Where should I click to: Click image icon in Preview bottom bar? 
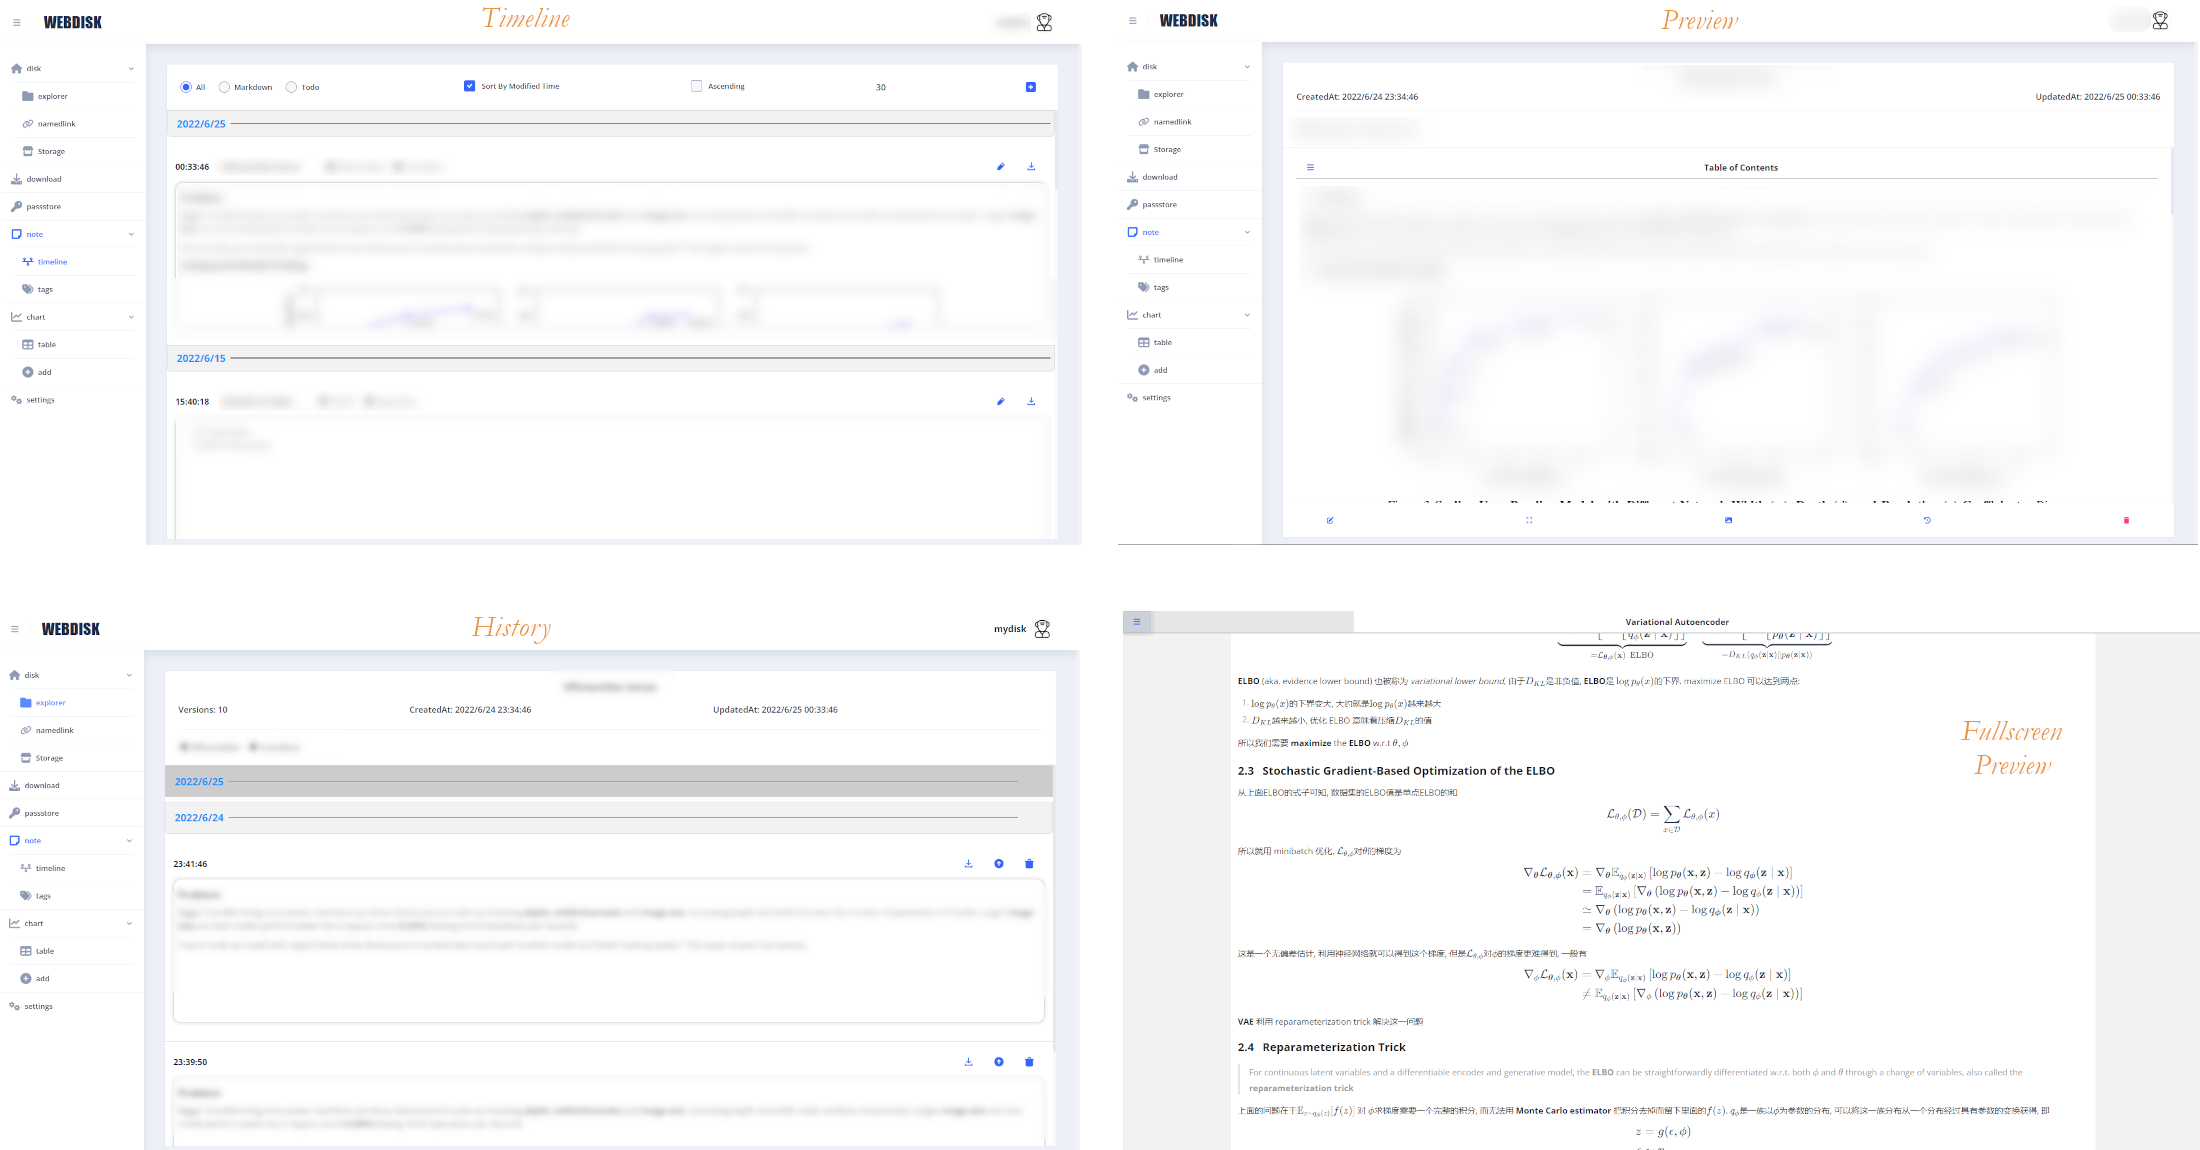(1728, 521)
